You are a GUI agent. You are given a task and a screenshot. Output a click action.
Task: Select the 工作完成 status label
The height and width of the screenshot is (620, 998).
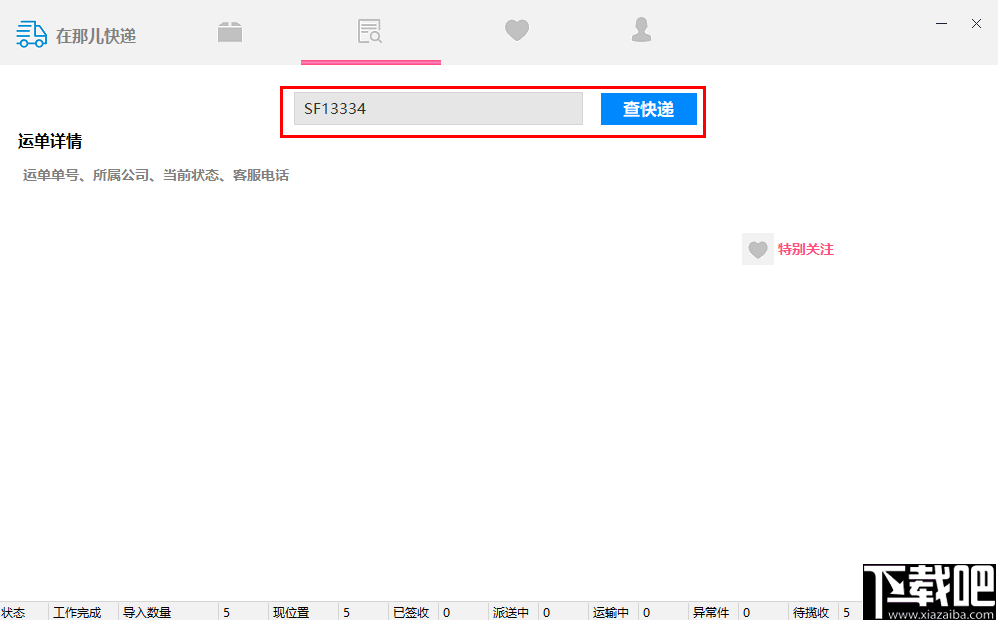(78, 612)
